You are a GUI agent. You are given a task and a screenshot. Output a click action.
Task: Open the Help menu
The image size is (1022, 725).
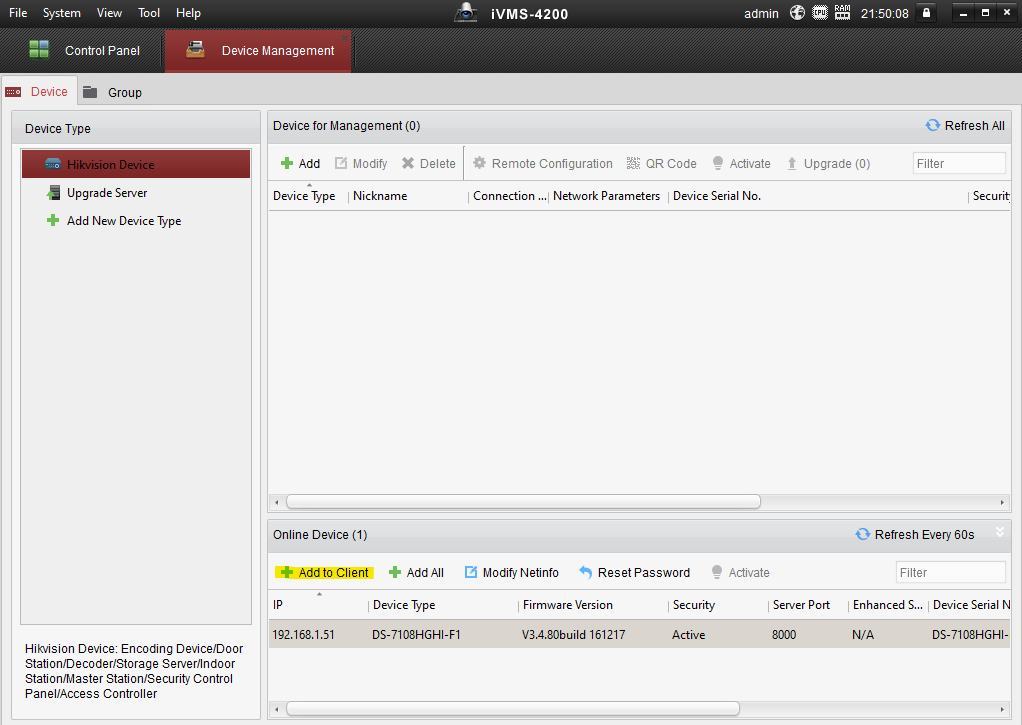pos(188,13)
